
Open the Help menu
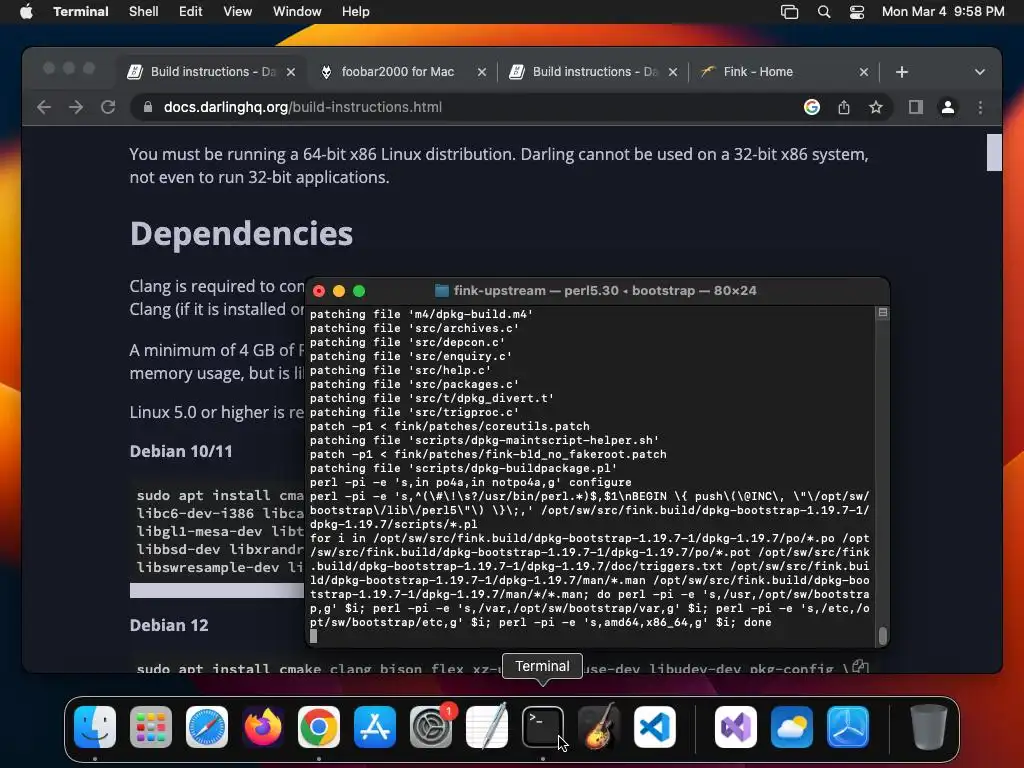(356, 12)
